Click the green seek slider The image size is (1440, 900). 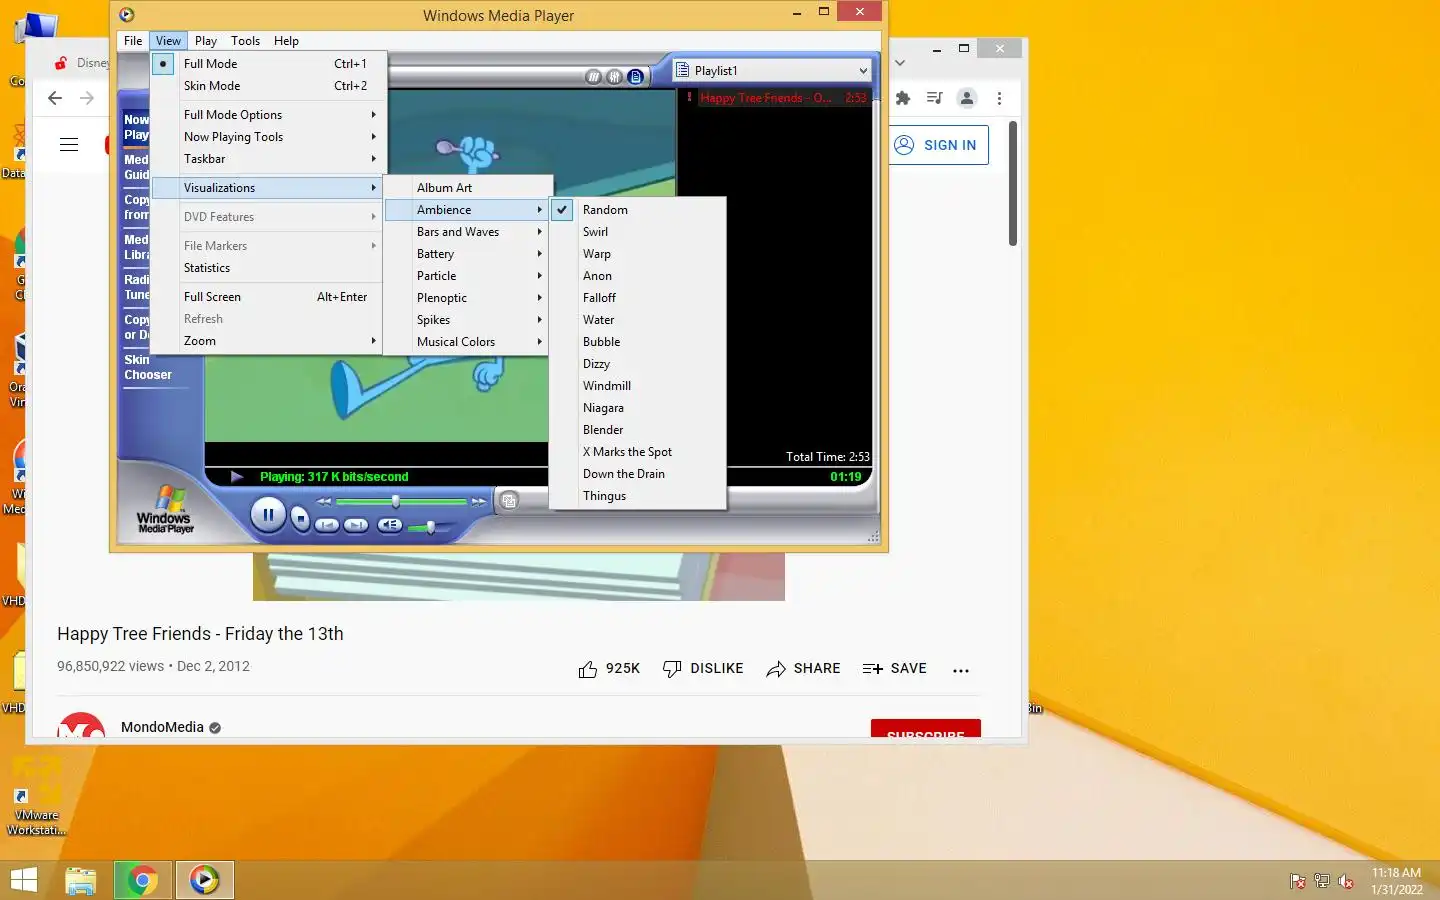tap(402, 502)
